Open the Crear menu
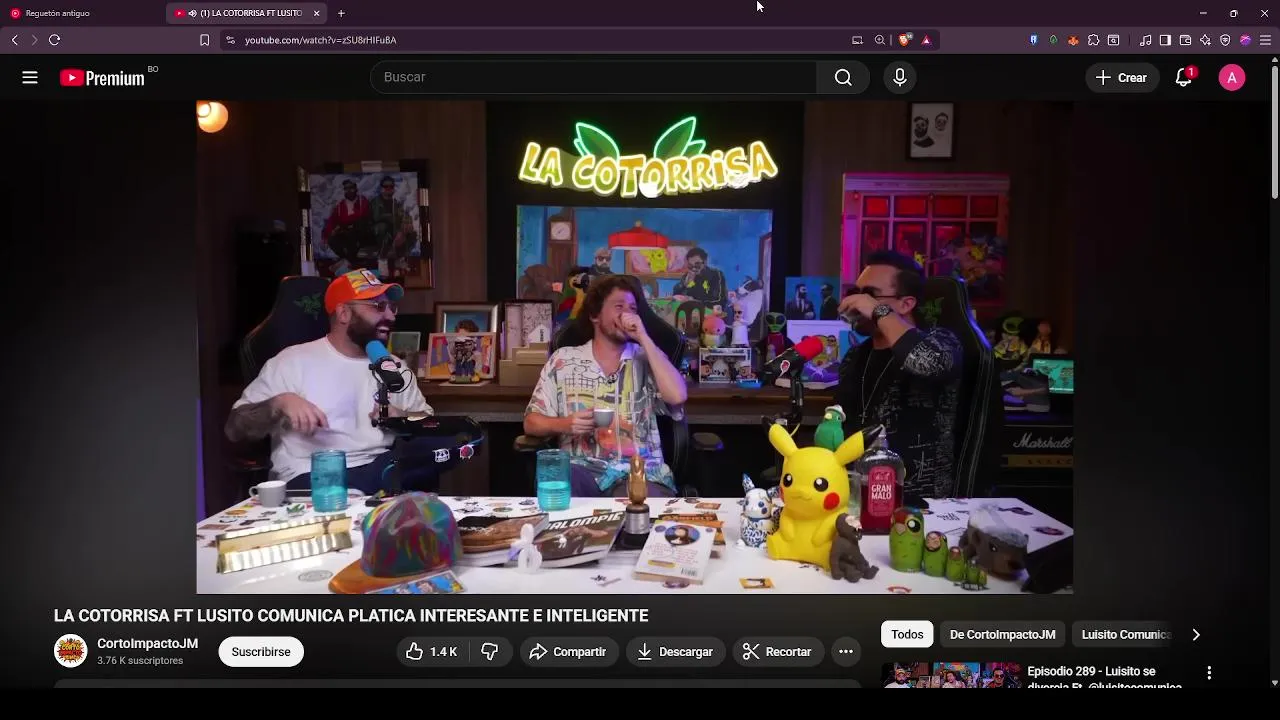This screenshot has height=720, width=1280. 1121,77
